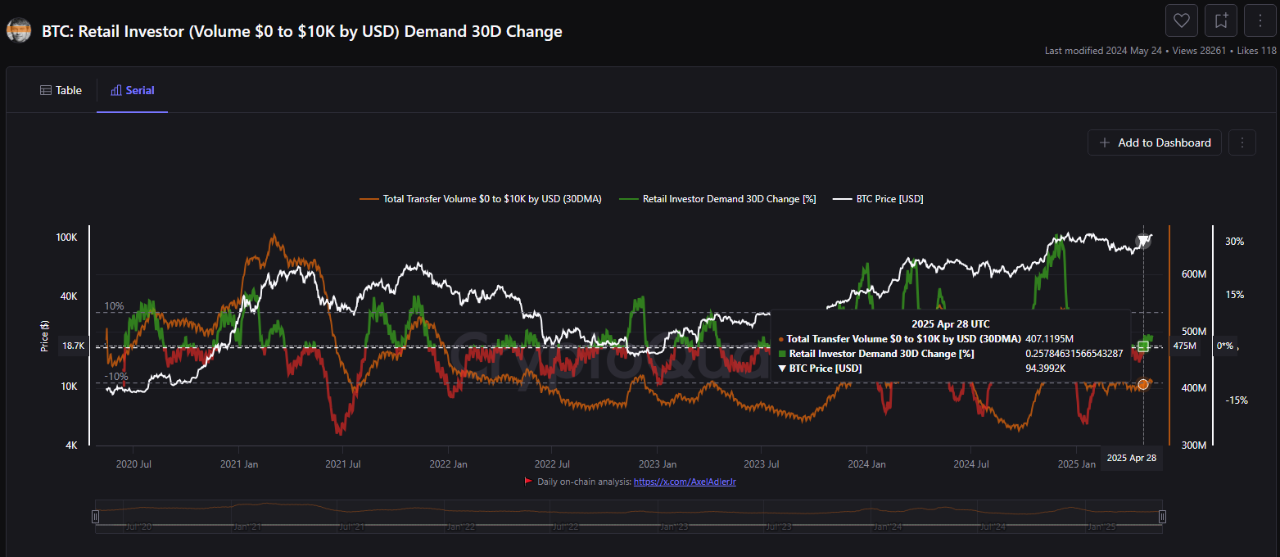
Task: Click the author avatar beside the chart title
Action: [x=18, y=31]
